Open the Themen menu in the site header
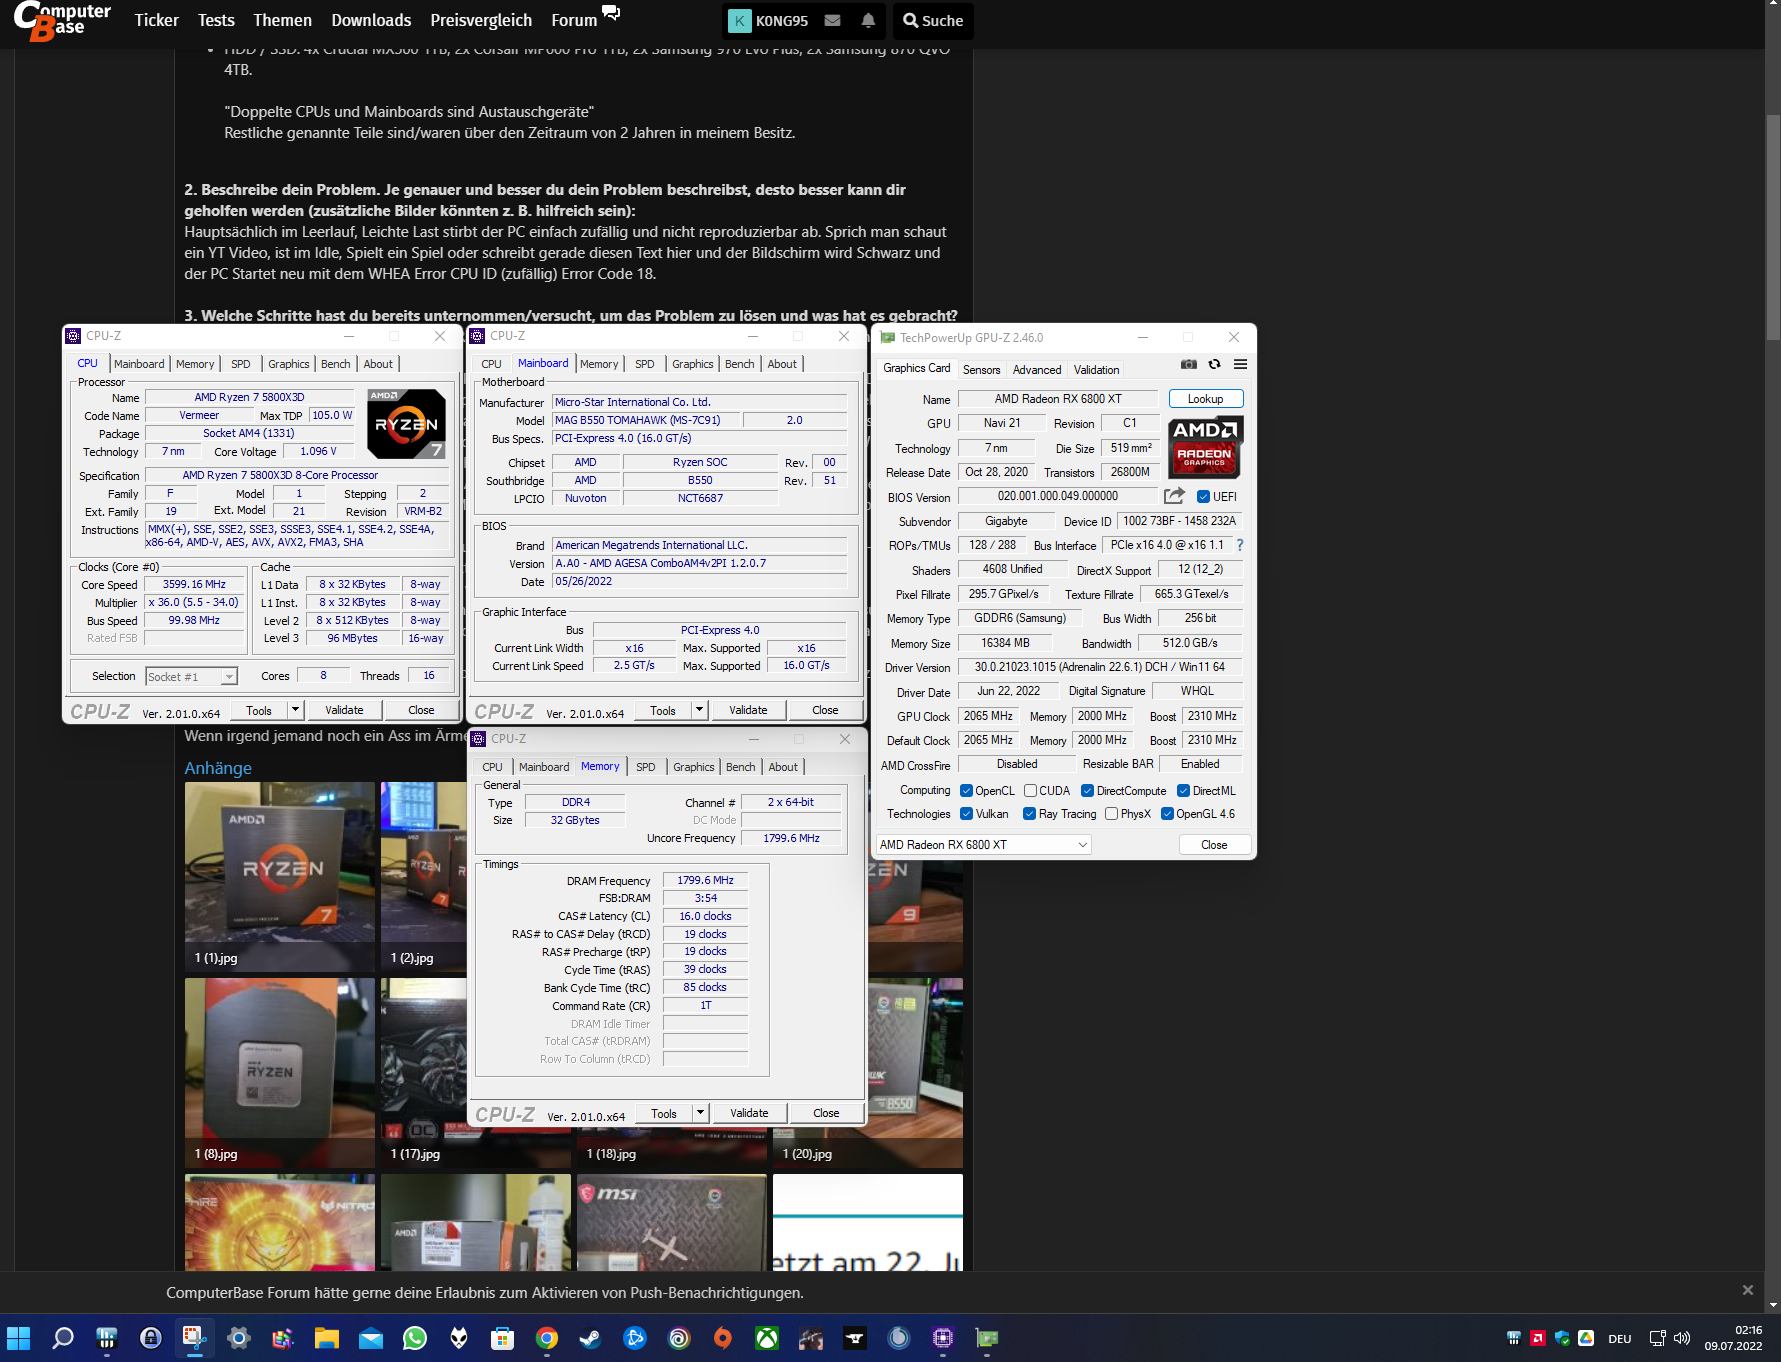The height and width of the screenshot is (1362, 1781). pos(282,20)
